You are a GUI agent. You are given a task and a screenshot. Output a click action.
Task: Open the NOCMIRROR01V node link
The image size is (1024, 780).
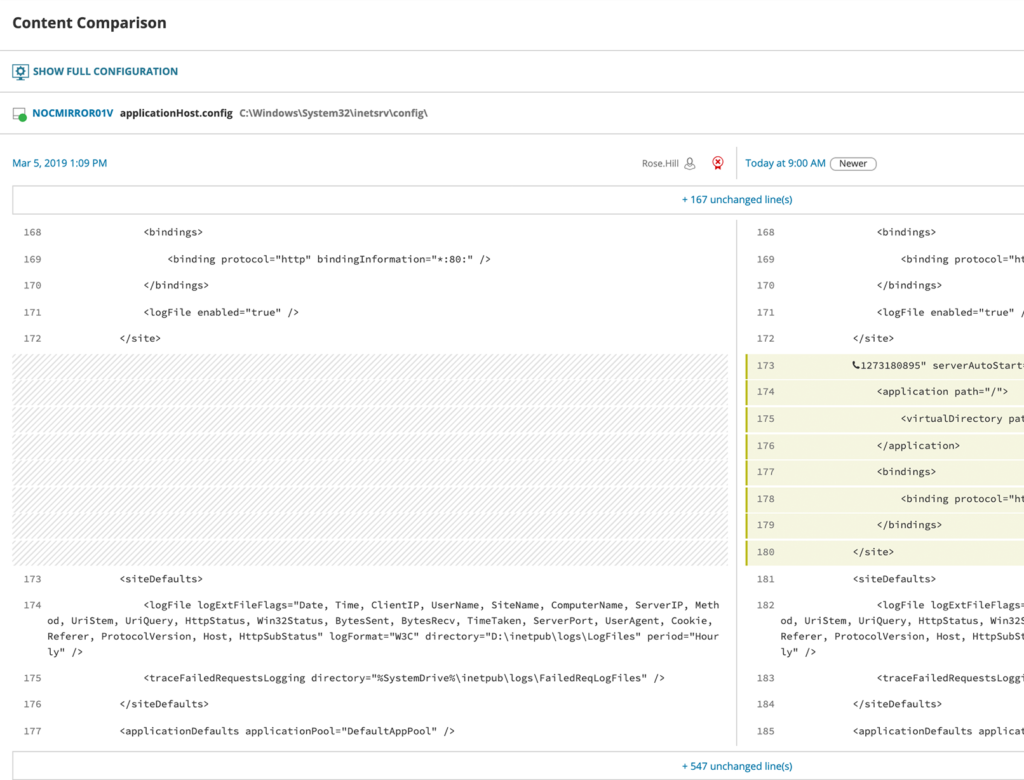click(72, 113)
